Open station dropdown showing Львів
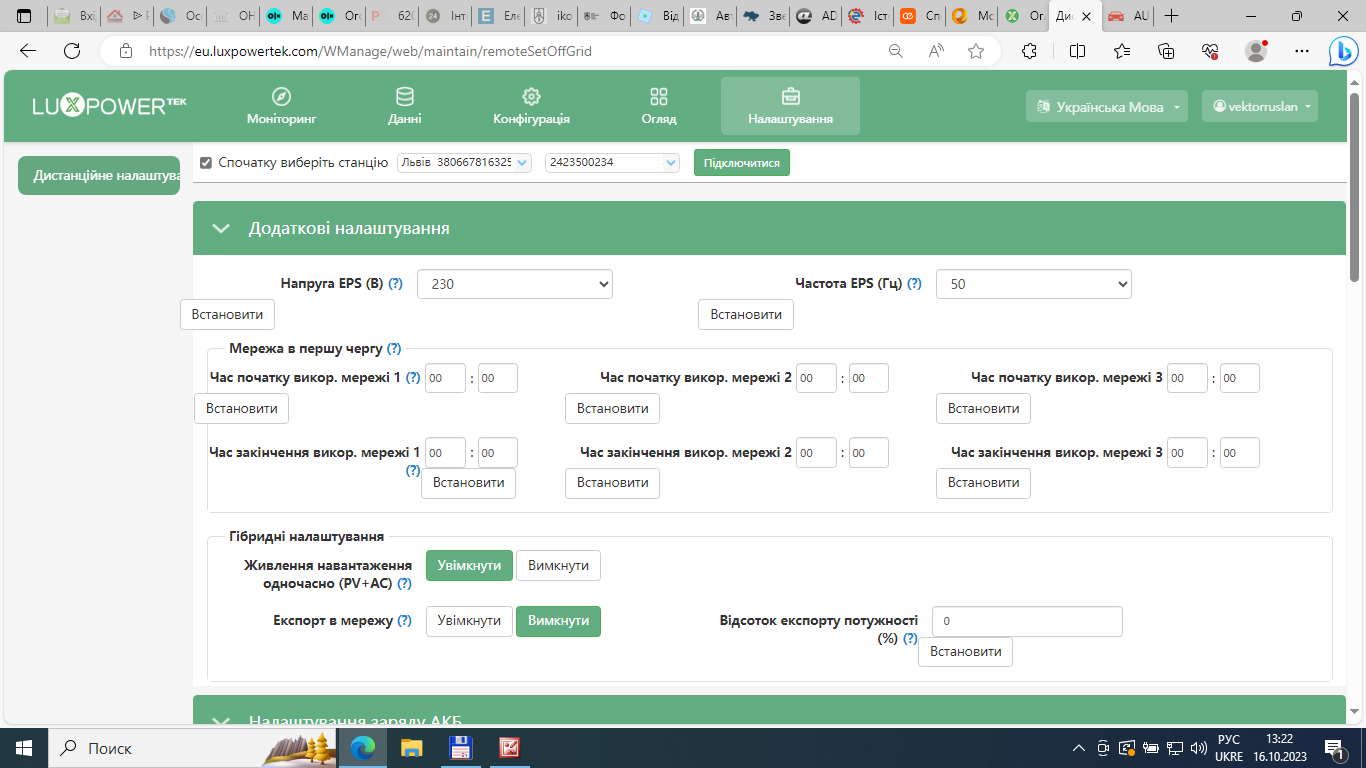This screenshot has width=1366, height=768. pos(465,162)
